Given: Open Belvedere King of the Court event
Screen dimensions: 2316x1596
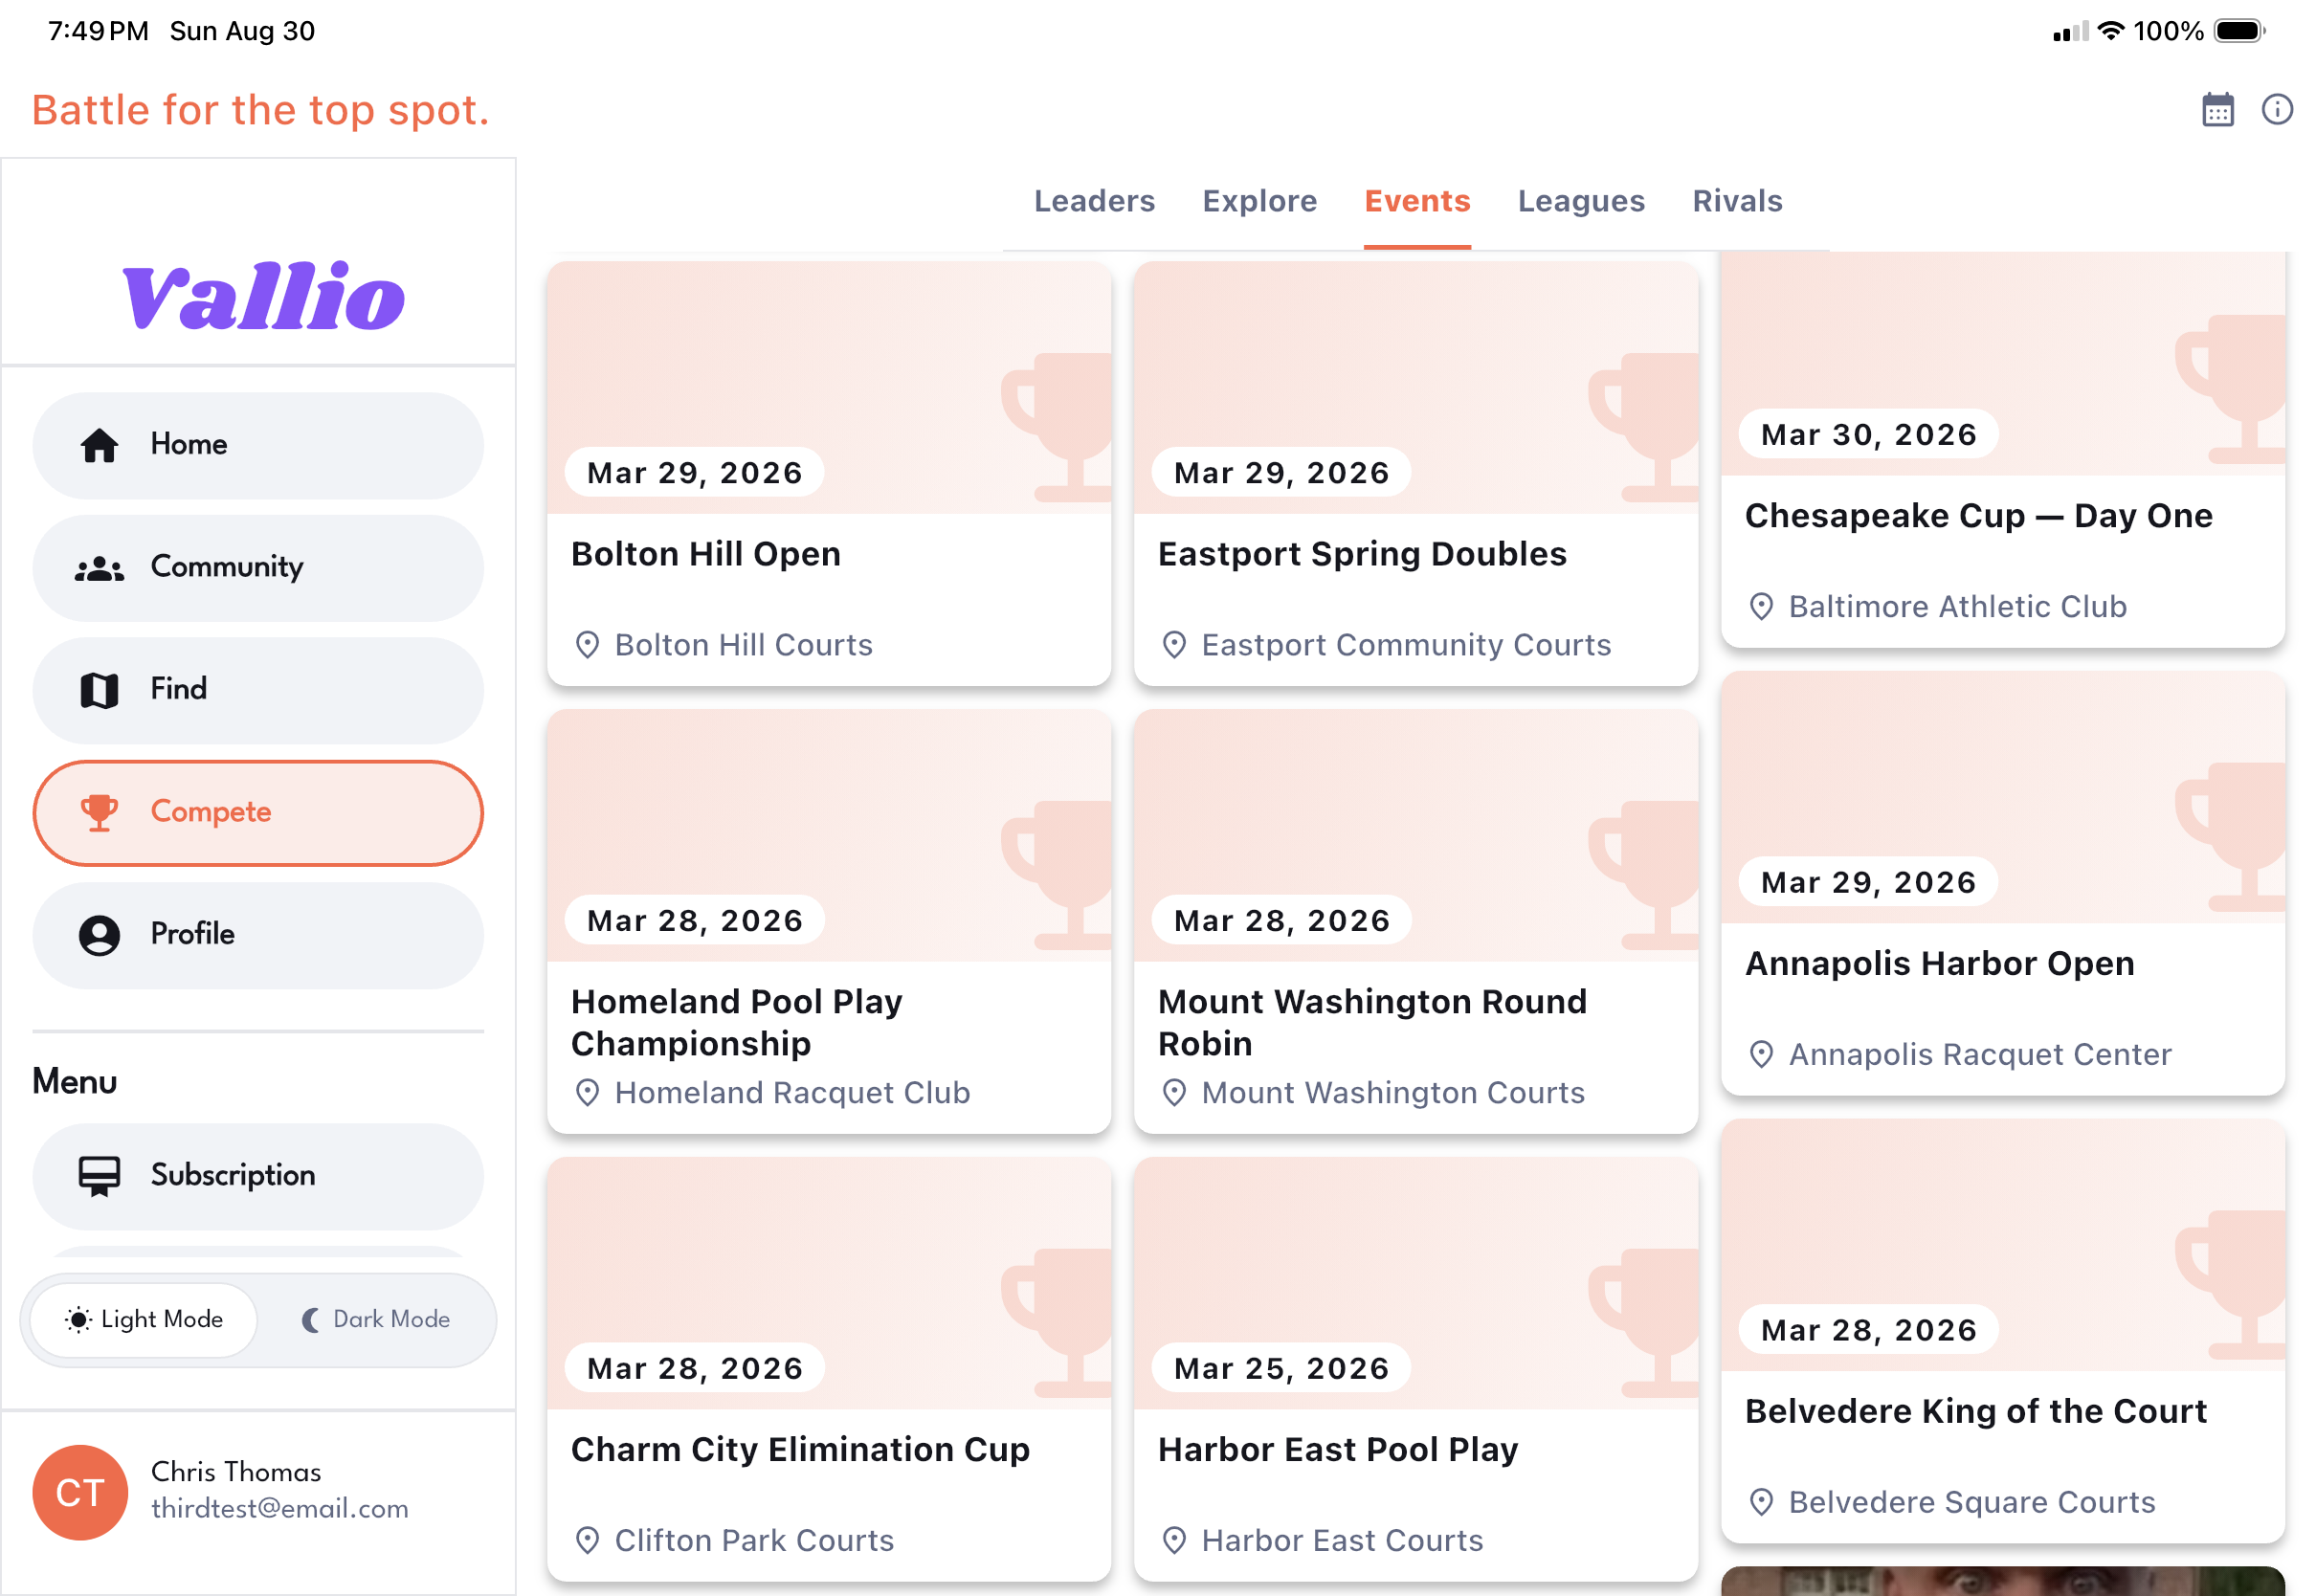Looking at the screenshot, I should [2002, 1331].
